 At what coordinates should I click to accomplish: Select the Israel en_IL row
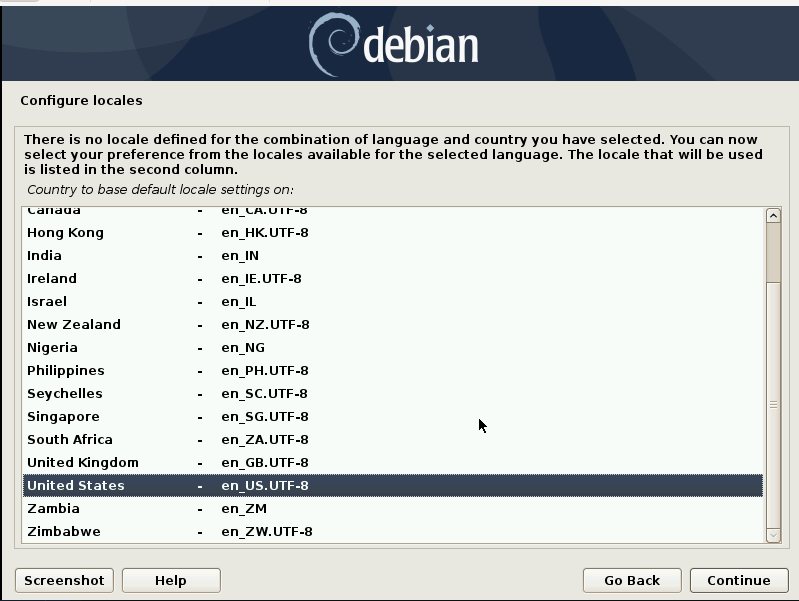coord(393,301)
